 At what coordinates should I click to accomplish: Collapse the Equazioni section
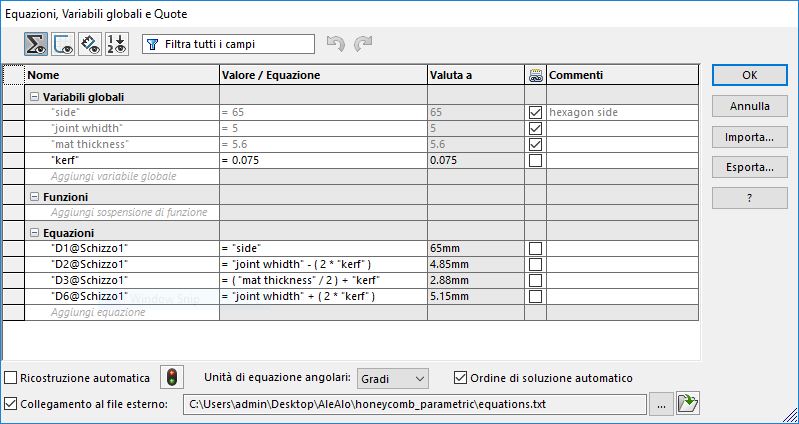pos(35,233)
